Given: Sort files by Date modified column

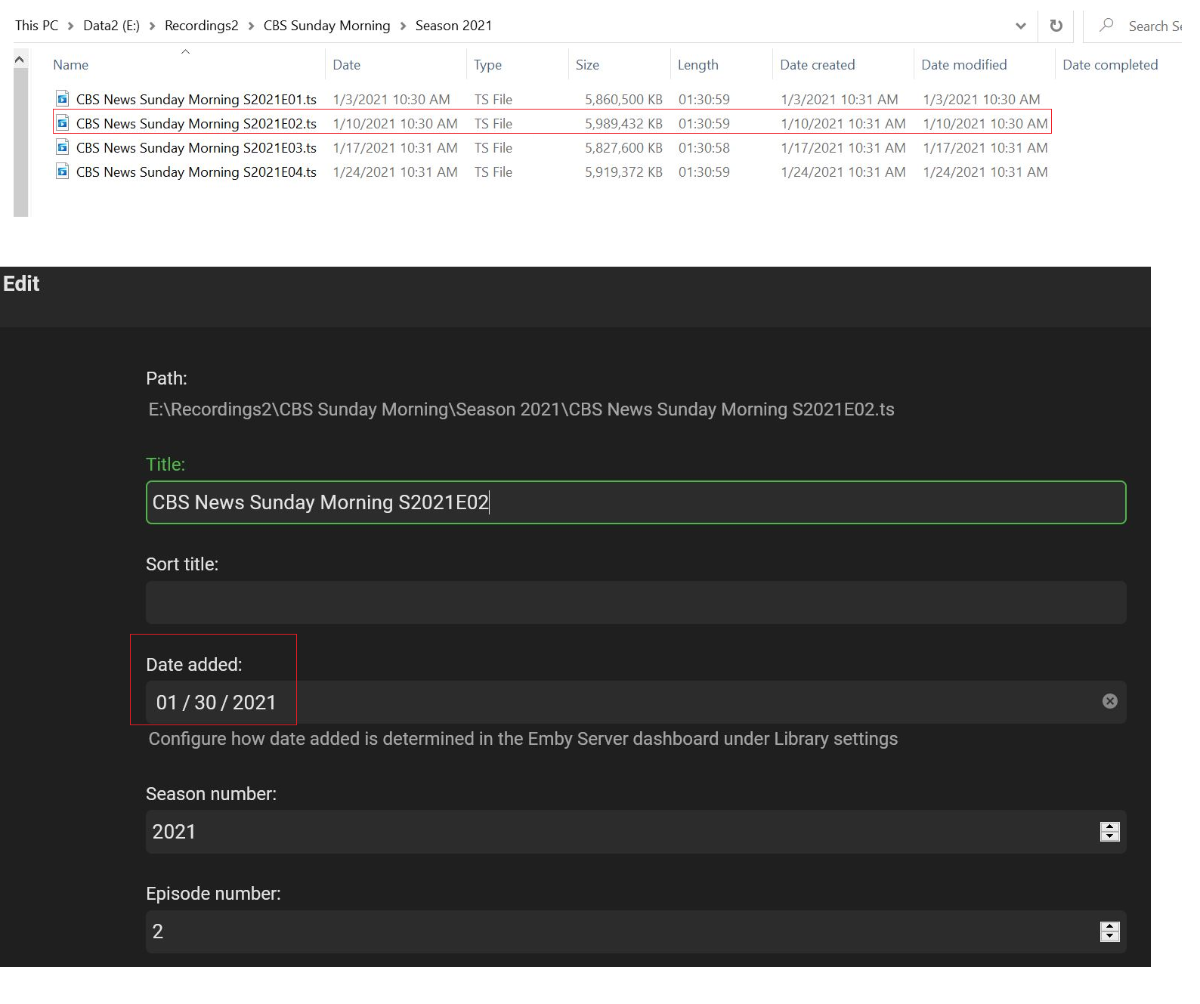Looking at the screenshot, I should pos(963,65).
